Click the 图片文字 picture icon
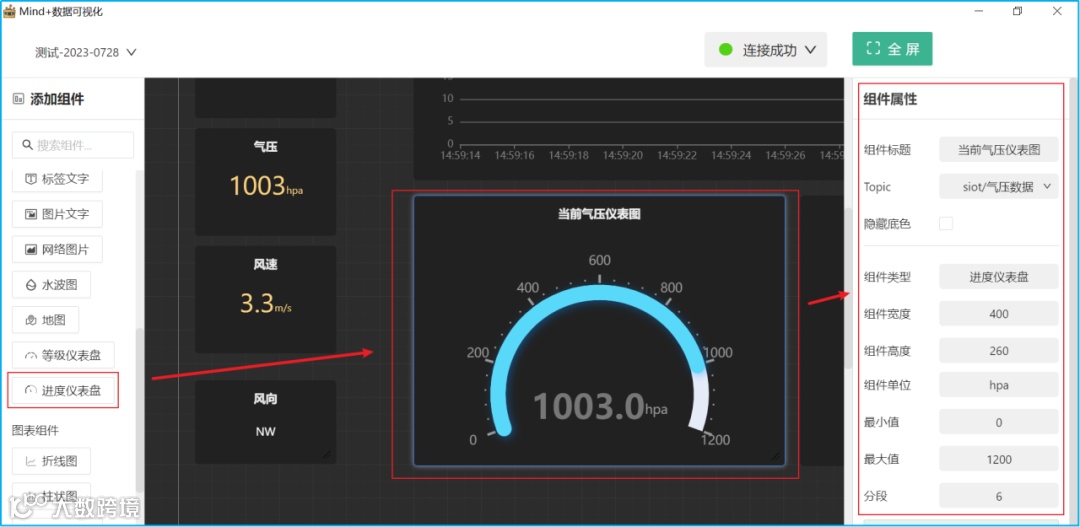Image resolution: width=1080 pixels, height=527 pixels. (x=30, y=214)
